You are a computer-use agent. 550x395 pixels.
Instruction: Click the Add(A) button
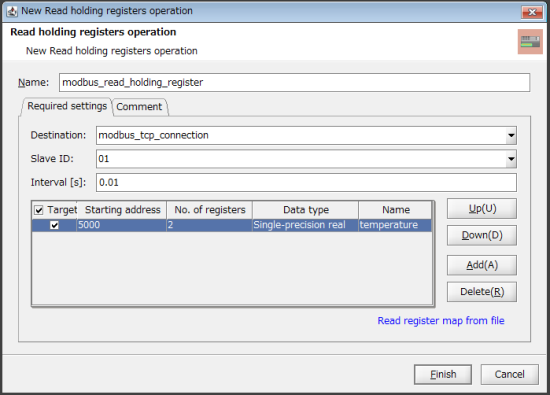click(x=482, y=265)
